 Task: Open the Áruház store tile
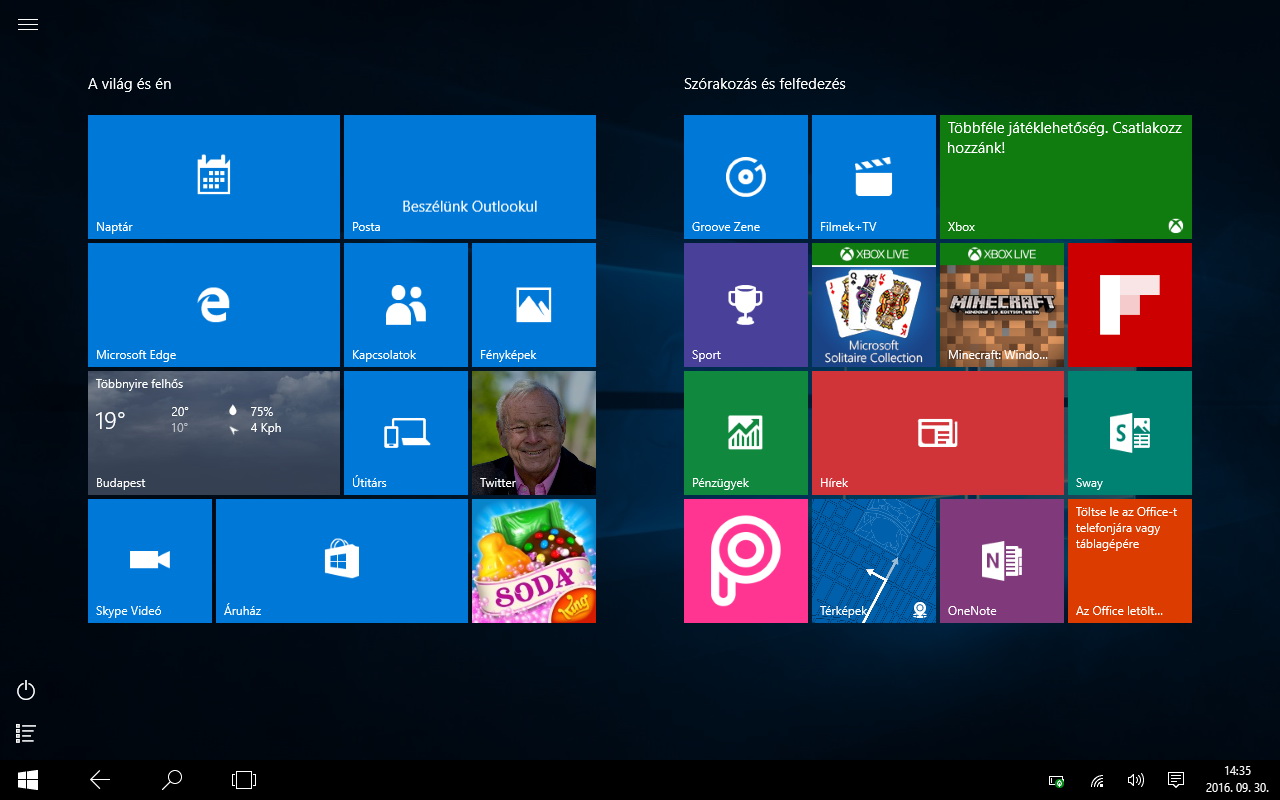(342, 561)
